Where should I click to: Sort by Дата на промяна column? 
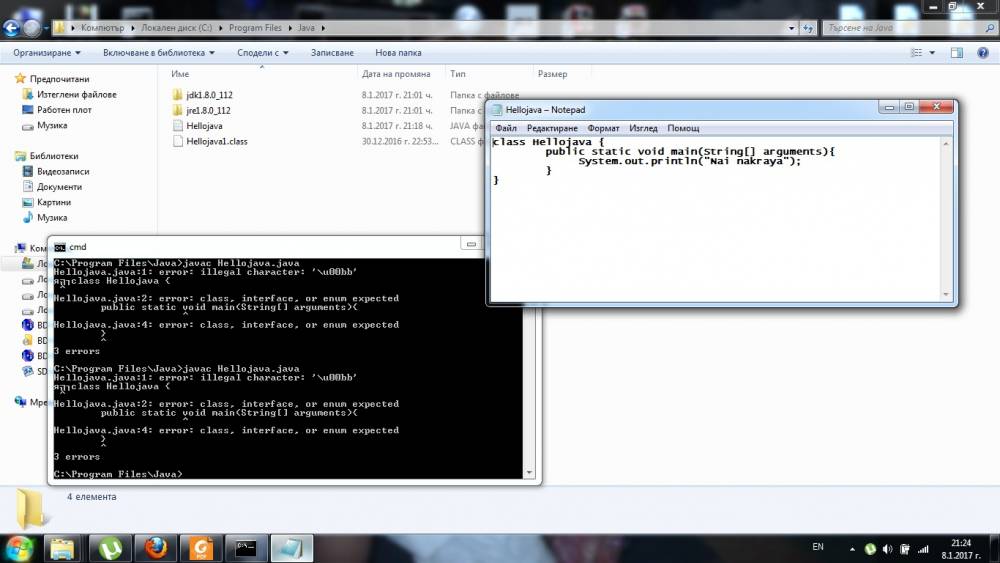coord(401,74)
